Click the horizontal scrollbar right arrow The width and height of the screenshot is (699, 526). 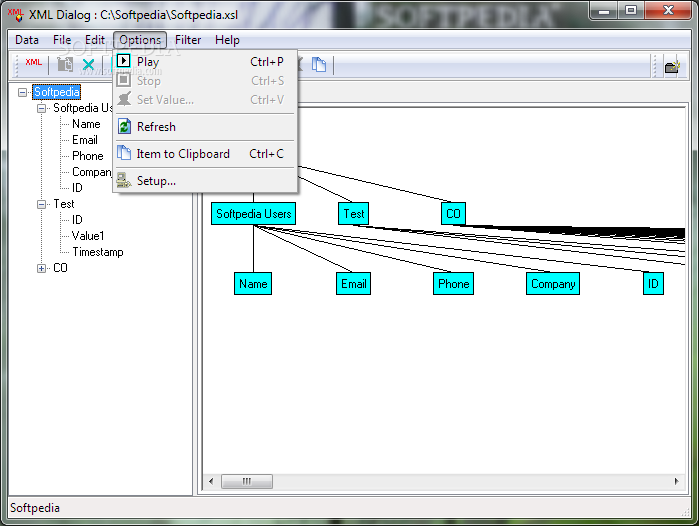click(677, 481)
